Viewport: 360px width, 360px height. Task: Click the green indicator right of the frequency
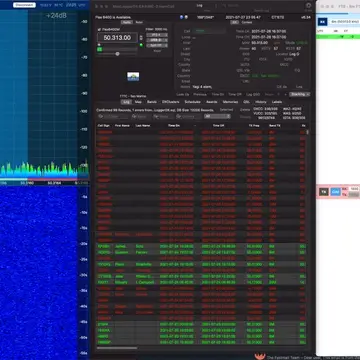pos(141,45)
